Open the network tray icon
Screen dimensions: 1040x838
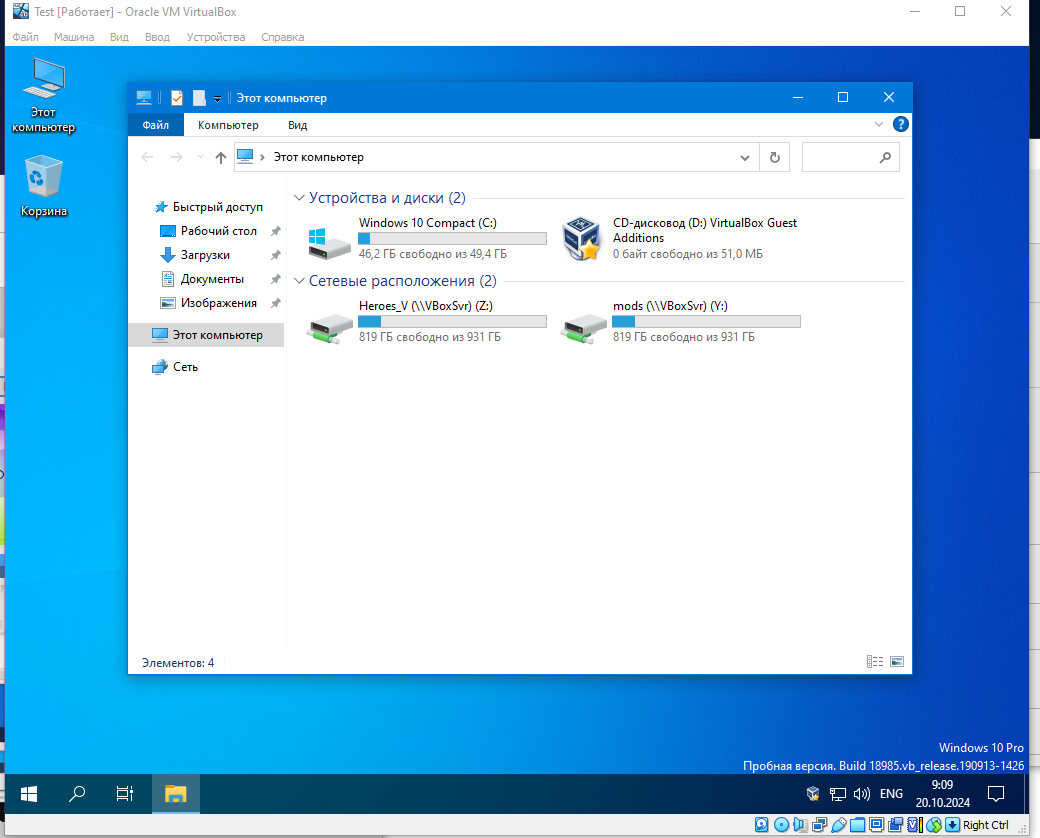(x=838, y=794)
